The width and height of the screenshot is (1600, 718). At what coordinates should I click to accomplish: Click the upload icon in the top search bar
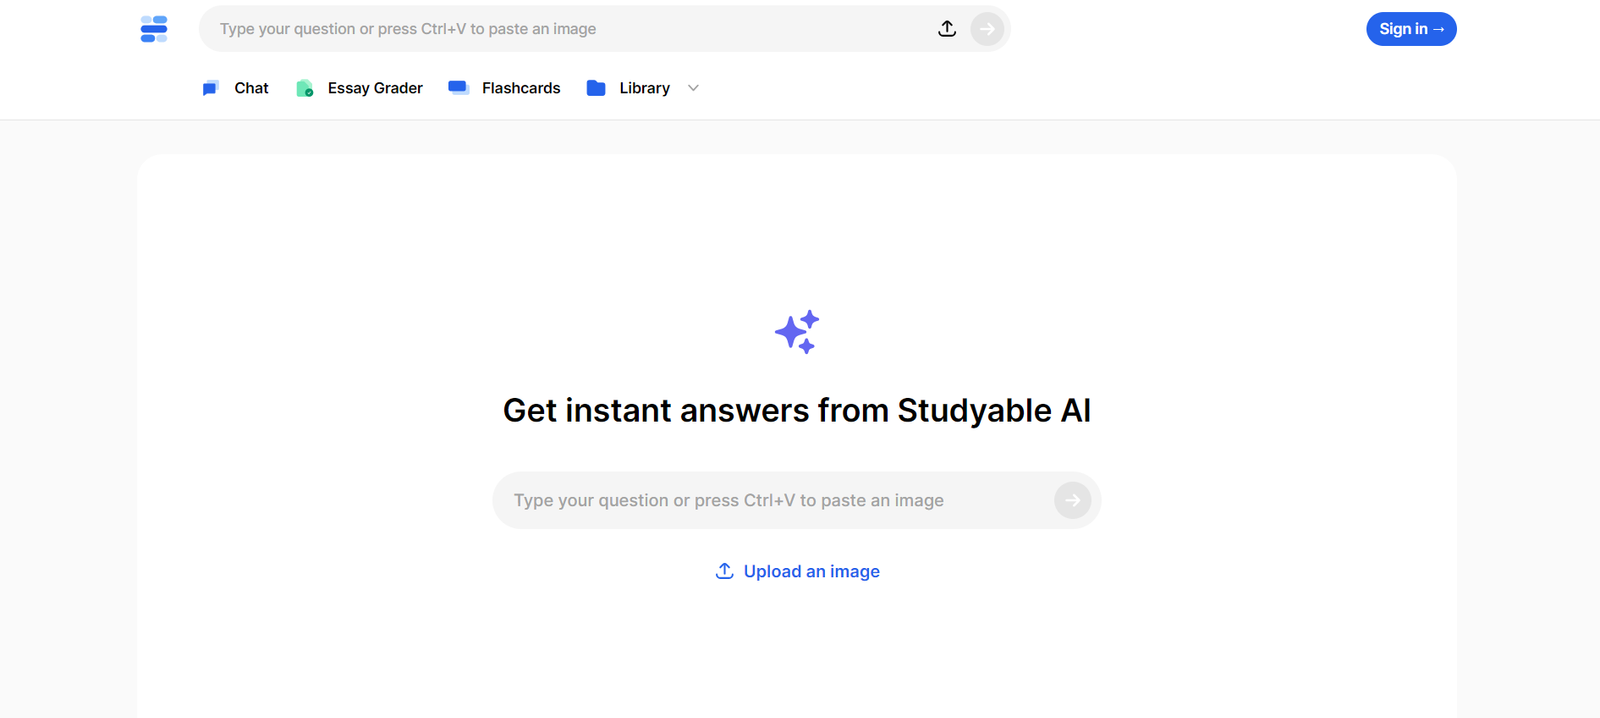click(x=947, y=29)
